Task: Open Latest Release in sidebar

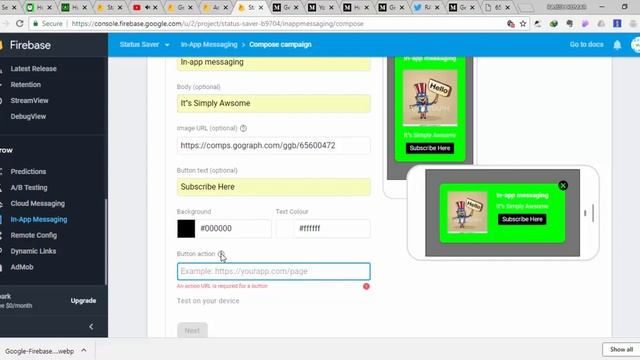Action: point(33,69)
